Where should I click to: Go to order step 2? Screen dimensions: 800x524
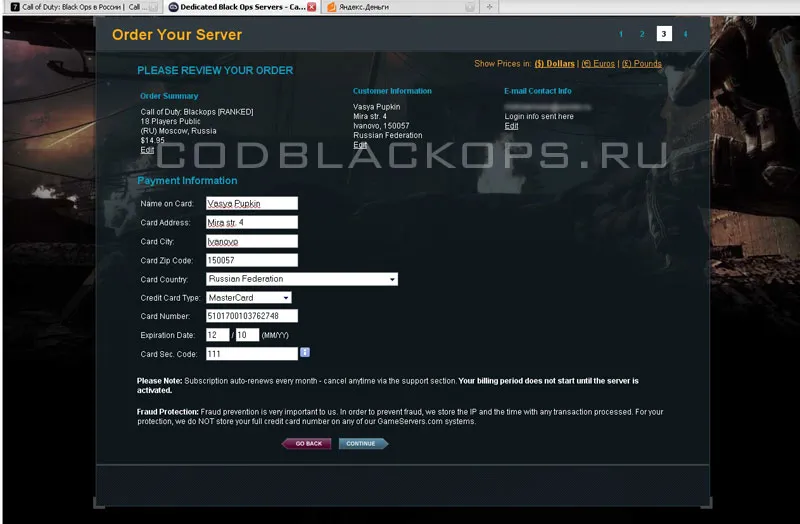pos(642,34)
